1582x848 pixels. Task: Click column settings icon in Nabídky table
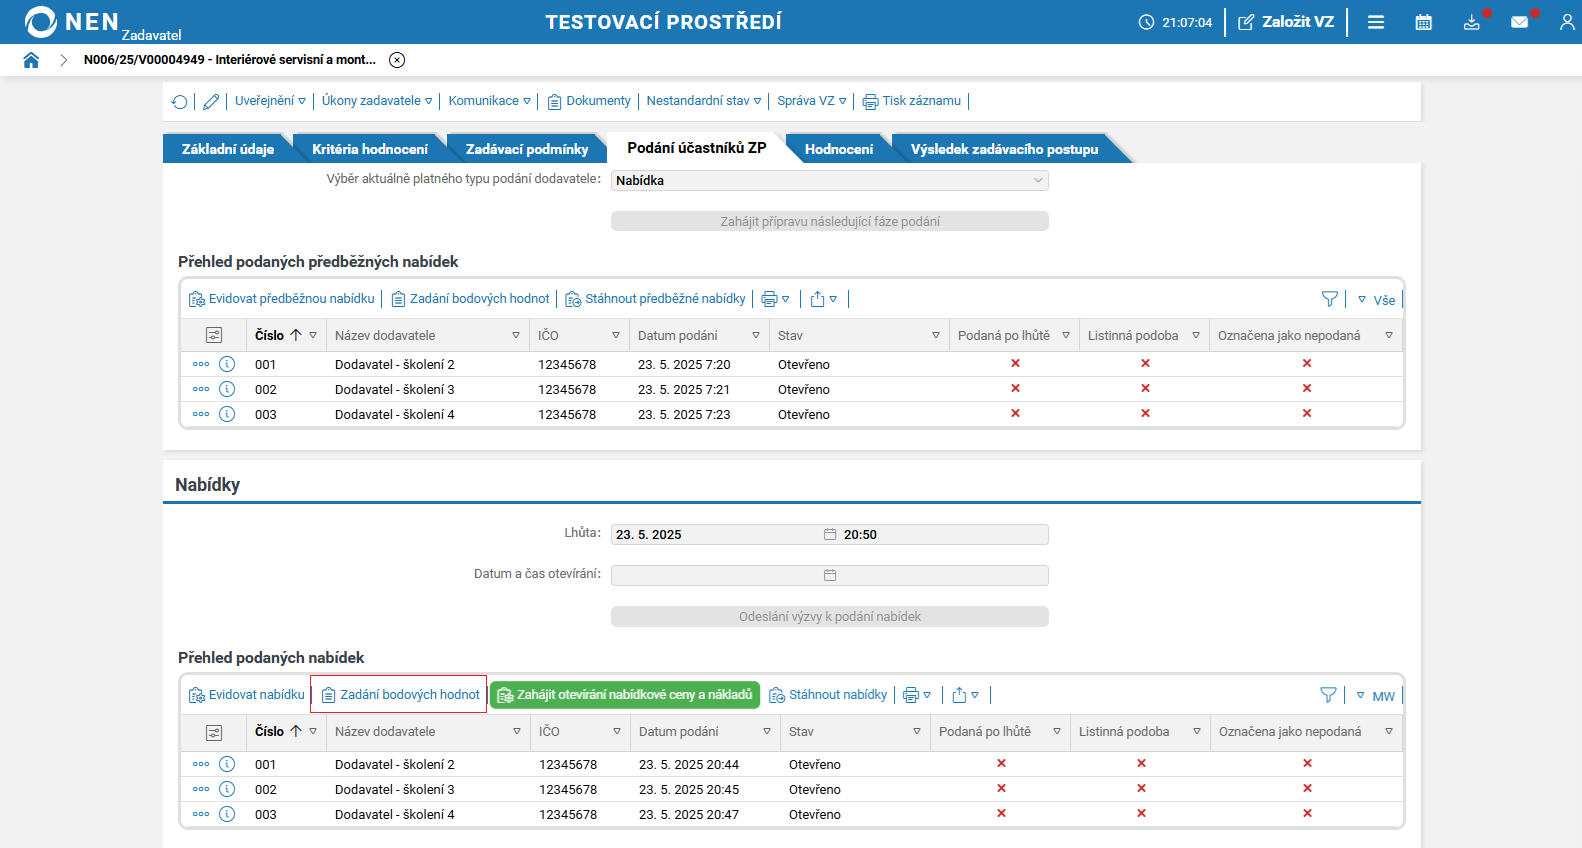[x=214, y=732]
